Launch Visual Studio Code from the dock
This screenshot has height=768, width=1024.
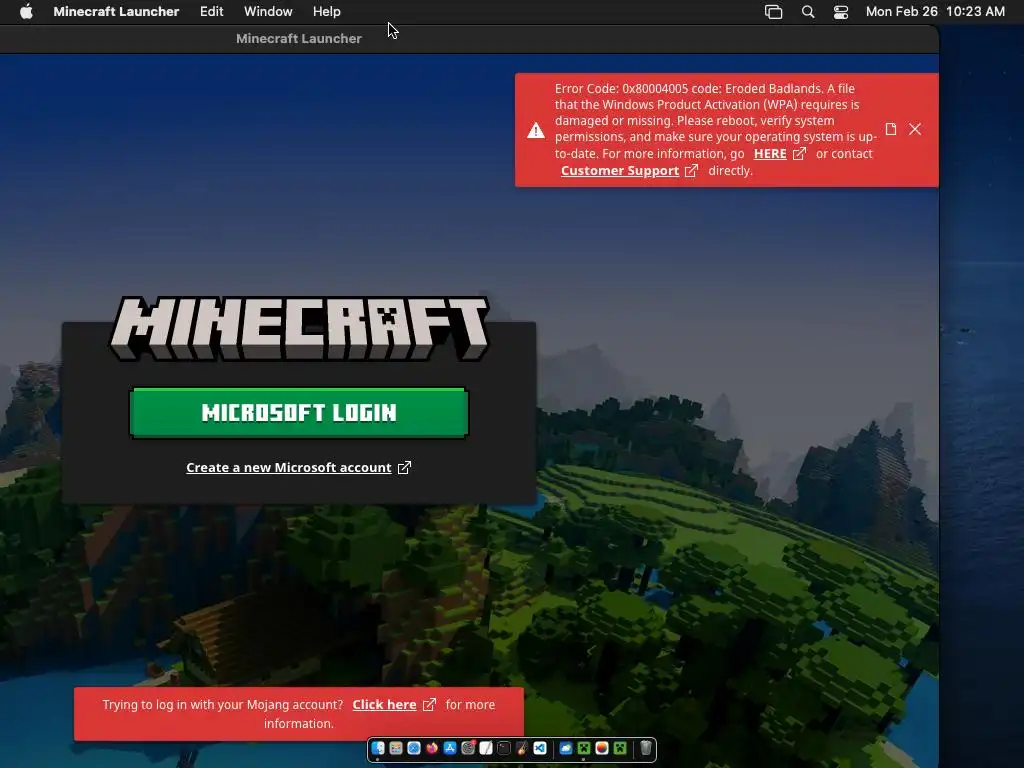540,748
